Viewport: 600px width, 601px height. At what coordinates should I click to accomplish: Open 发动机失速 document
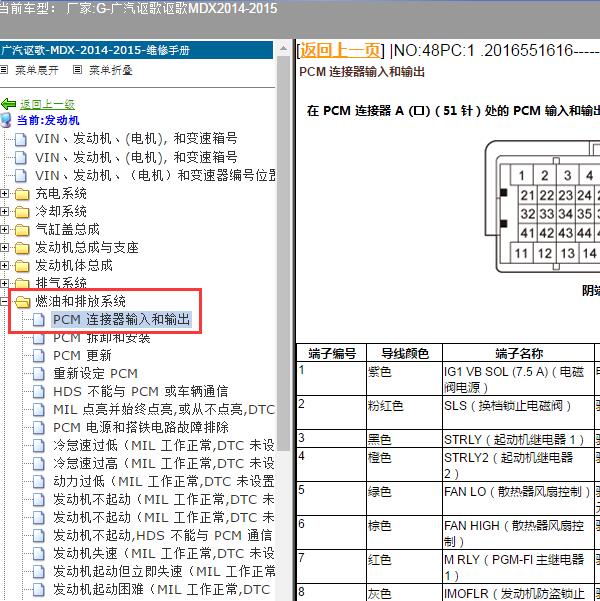click(x=164, y=553)
